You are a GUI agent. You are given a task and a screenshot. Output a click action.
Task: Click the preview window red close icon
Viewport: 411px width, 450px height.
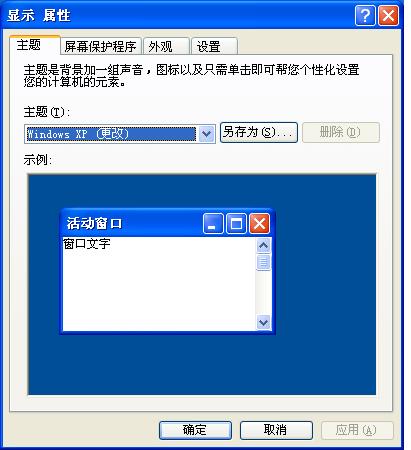259,223
